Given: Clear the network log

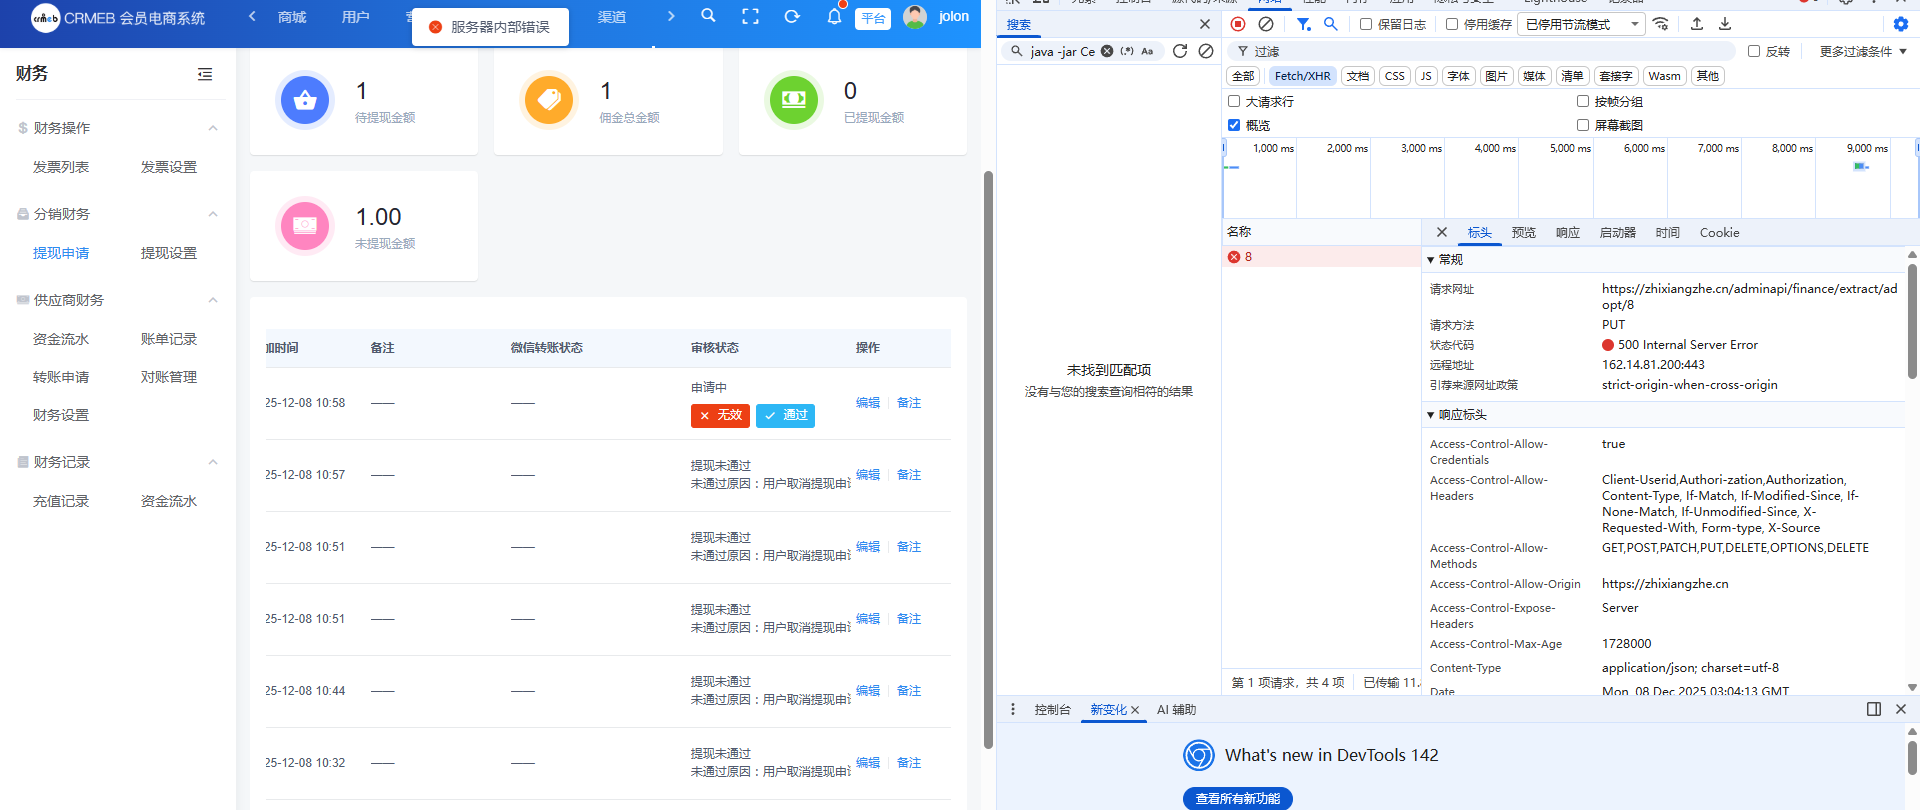Looking at the screenshot, I should (1266, 24).
